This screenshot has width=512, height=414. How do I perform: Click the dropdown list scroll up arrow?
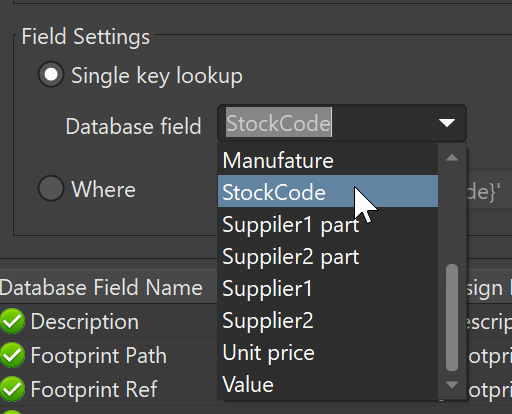point(452,157)
